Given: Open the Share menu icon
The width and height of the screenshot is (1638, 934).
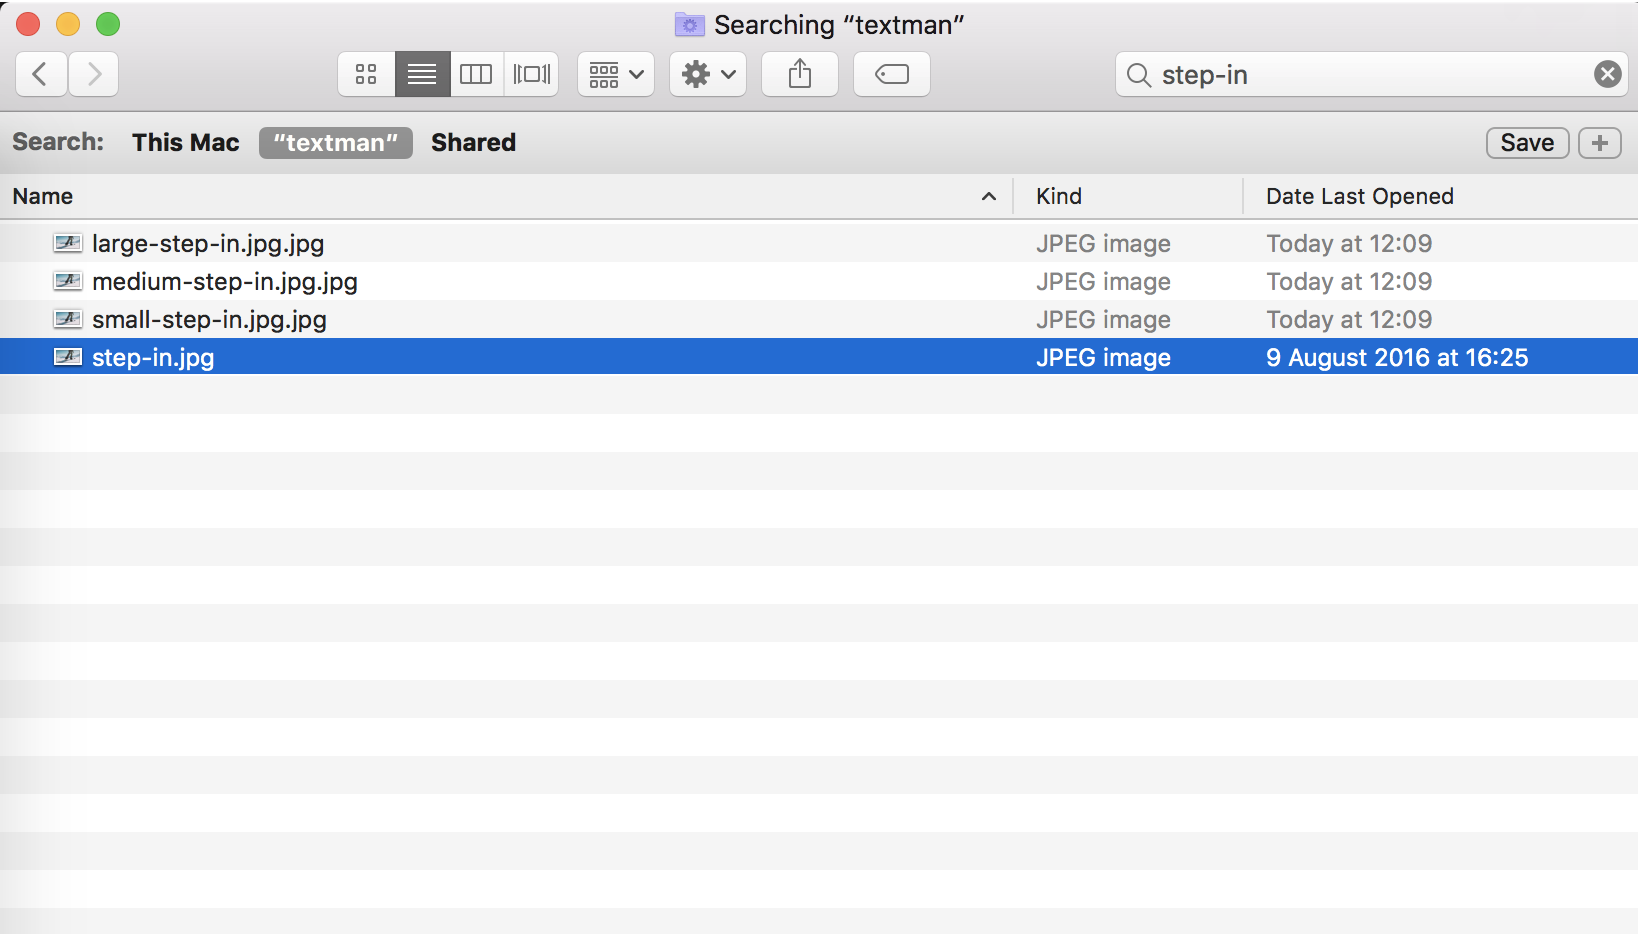Looking at the screenshot, I should (800, 75).
